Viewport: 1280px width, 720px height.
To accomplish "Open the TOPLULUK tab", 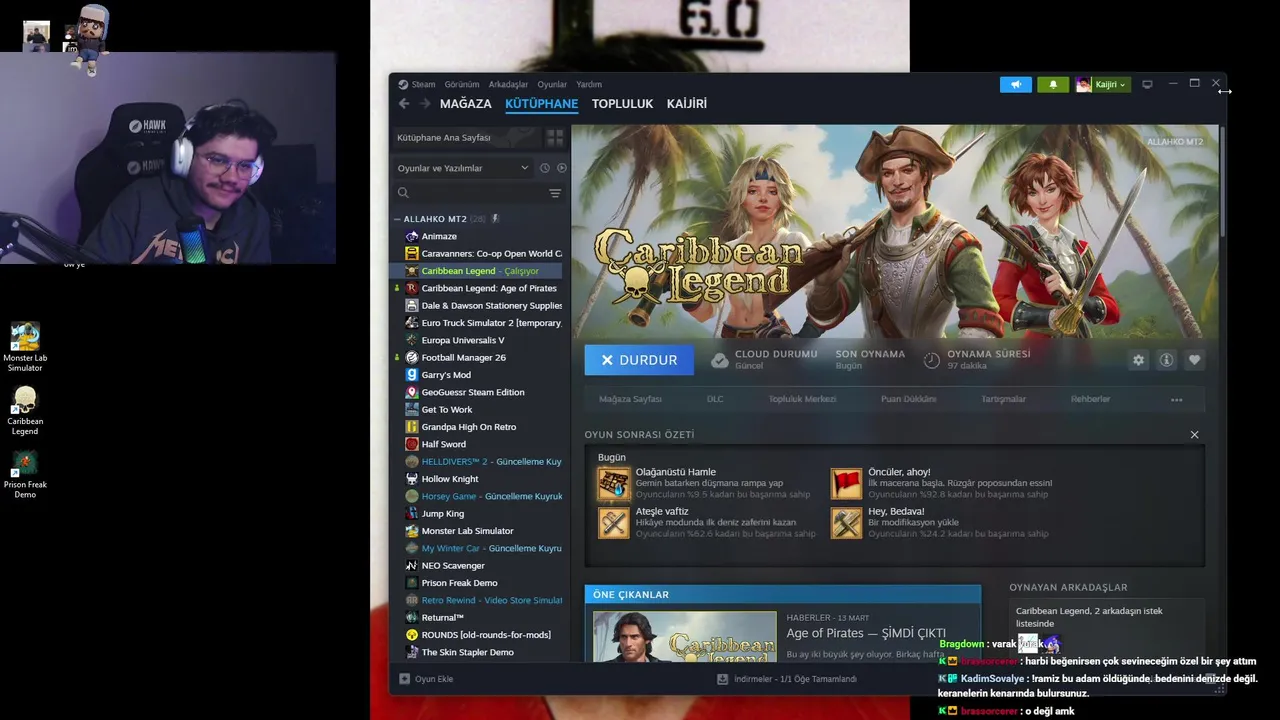I will click(622, 104).
